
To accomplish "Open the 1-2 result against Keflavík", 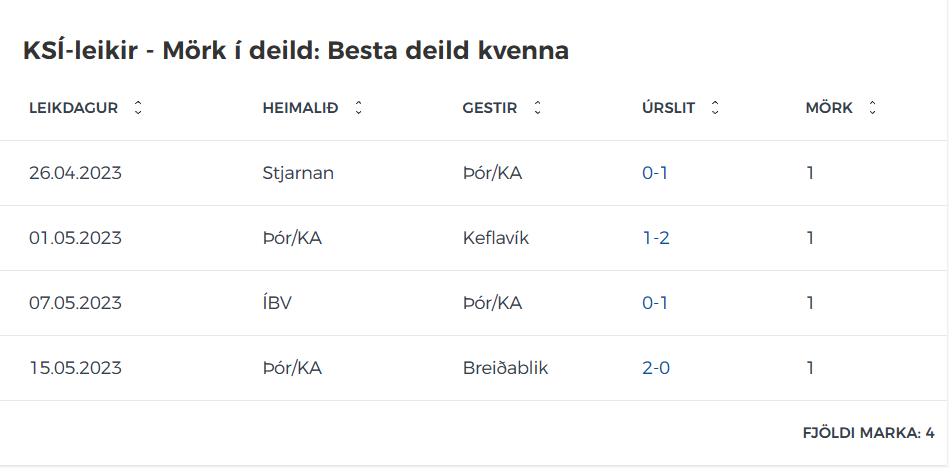I will tap(656, 238).
